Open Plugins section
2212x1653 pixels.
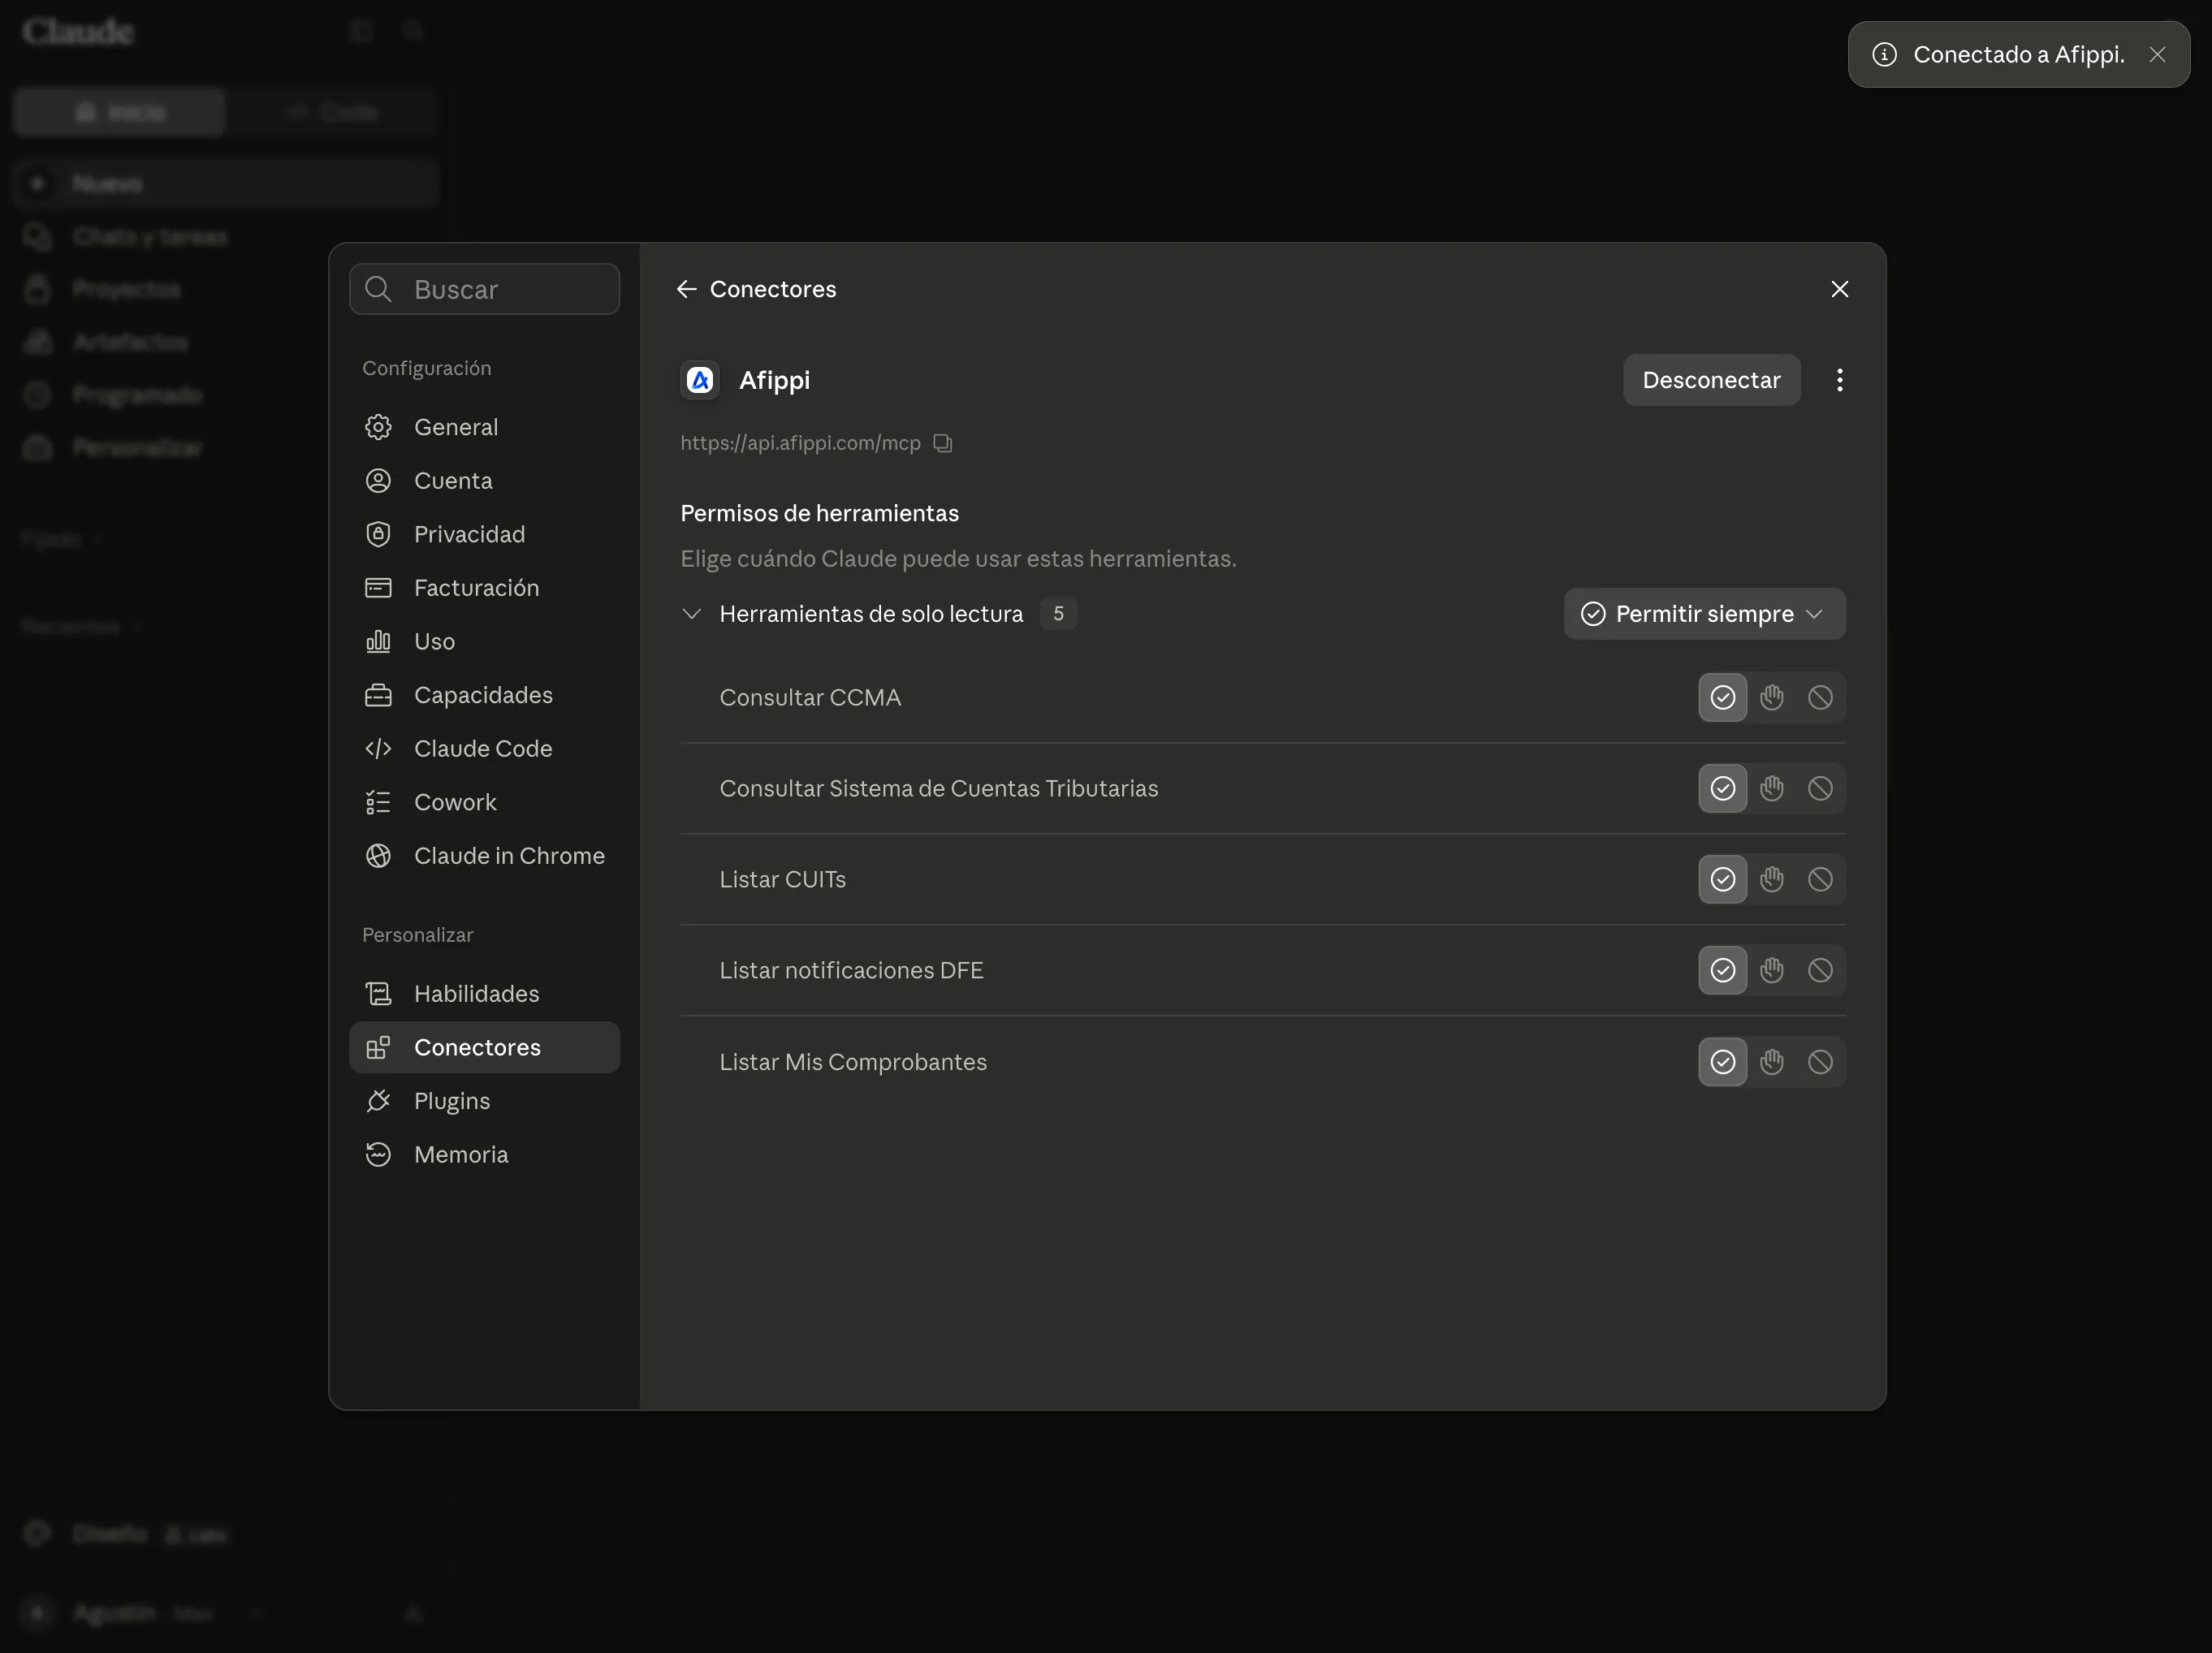pos(484,1101)
